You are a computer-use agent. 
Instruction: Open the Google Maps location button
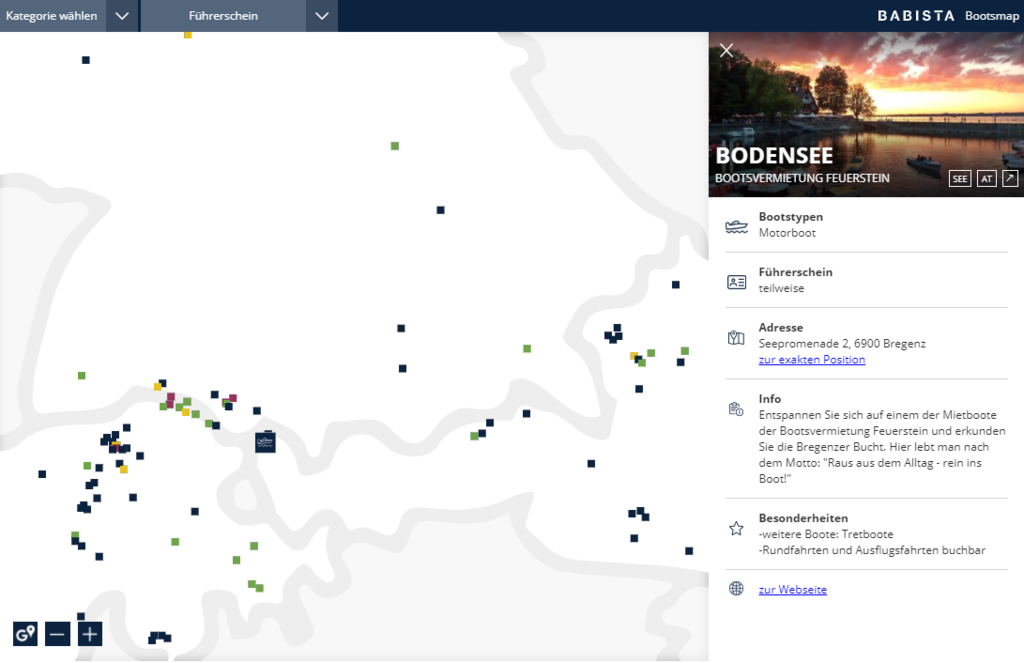click(x=25, y=633)
